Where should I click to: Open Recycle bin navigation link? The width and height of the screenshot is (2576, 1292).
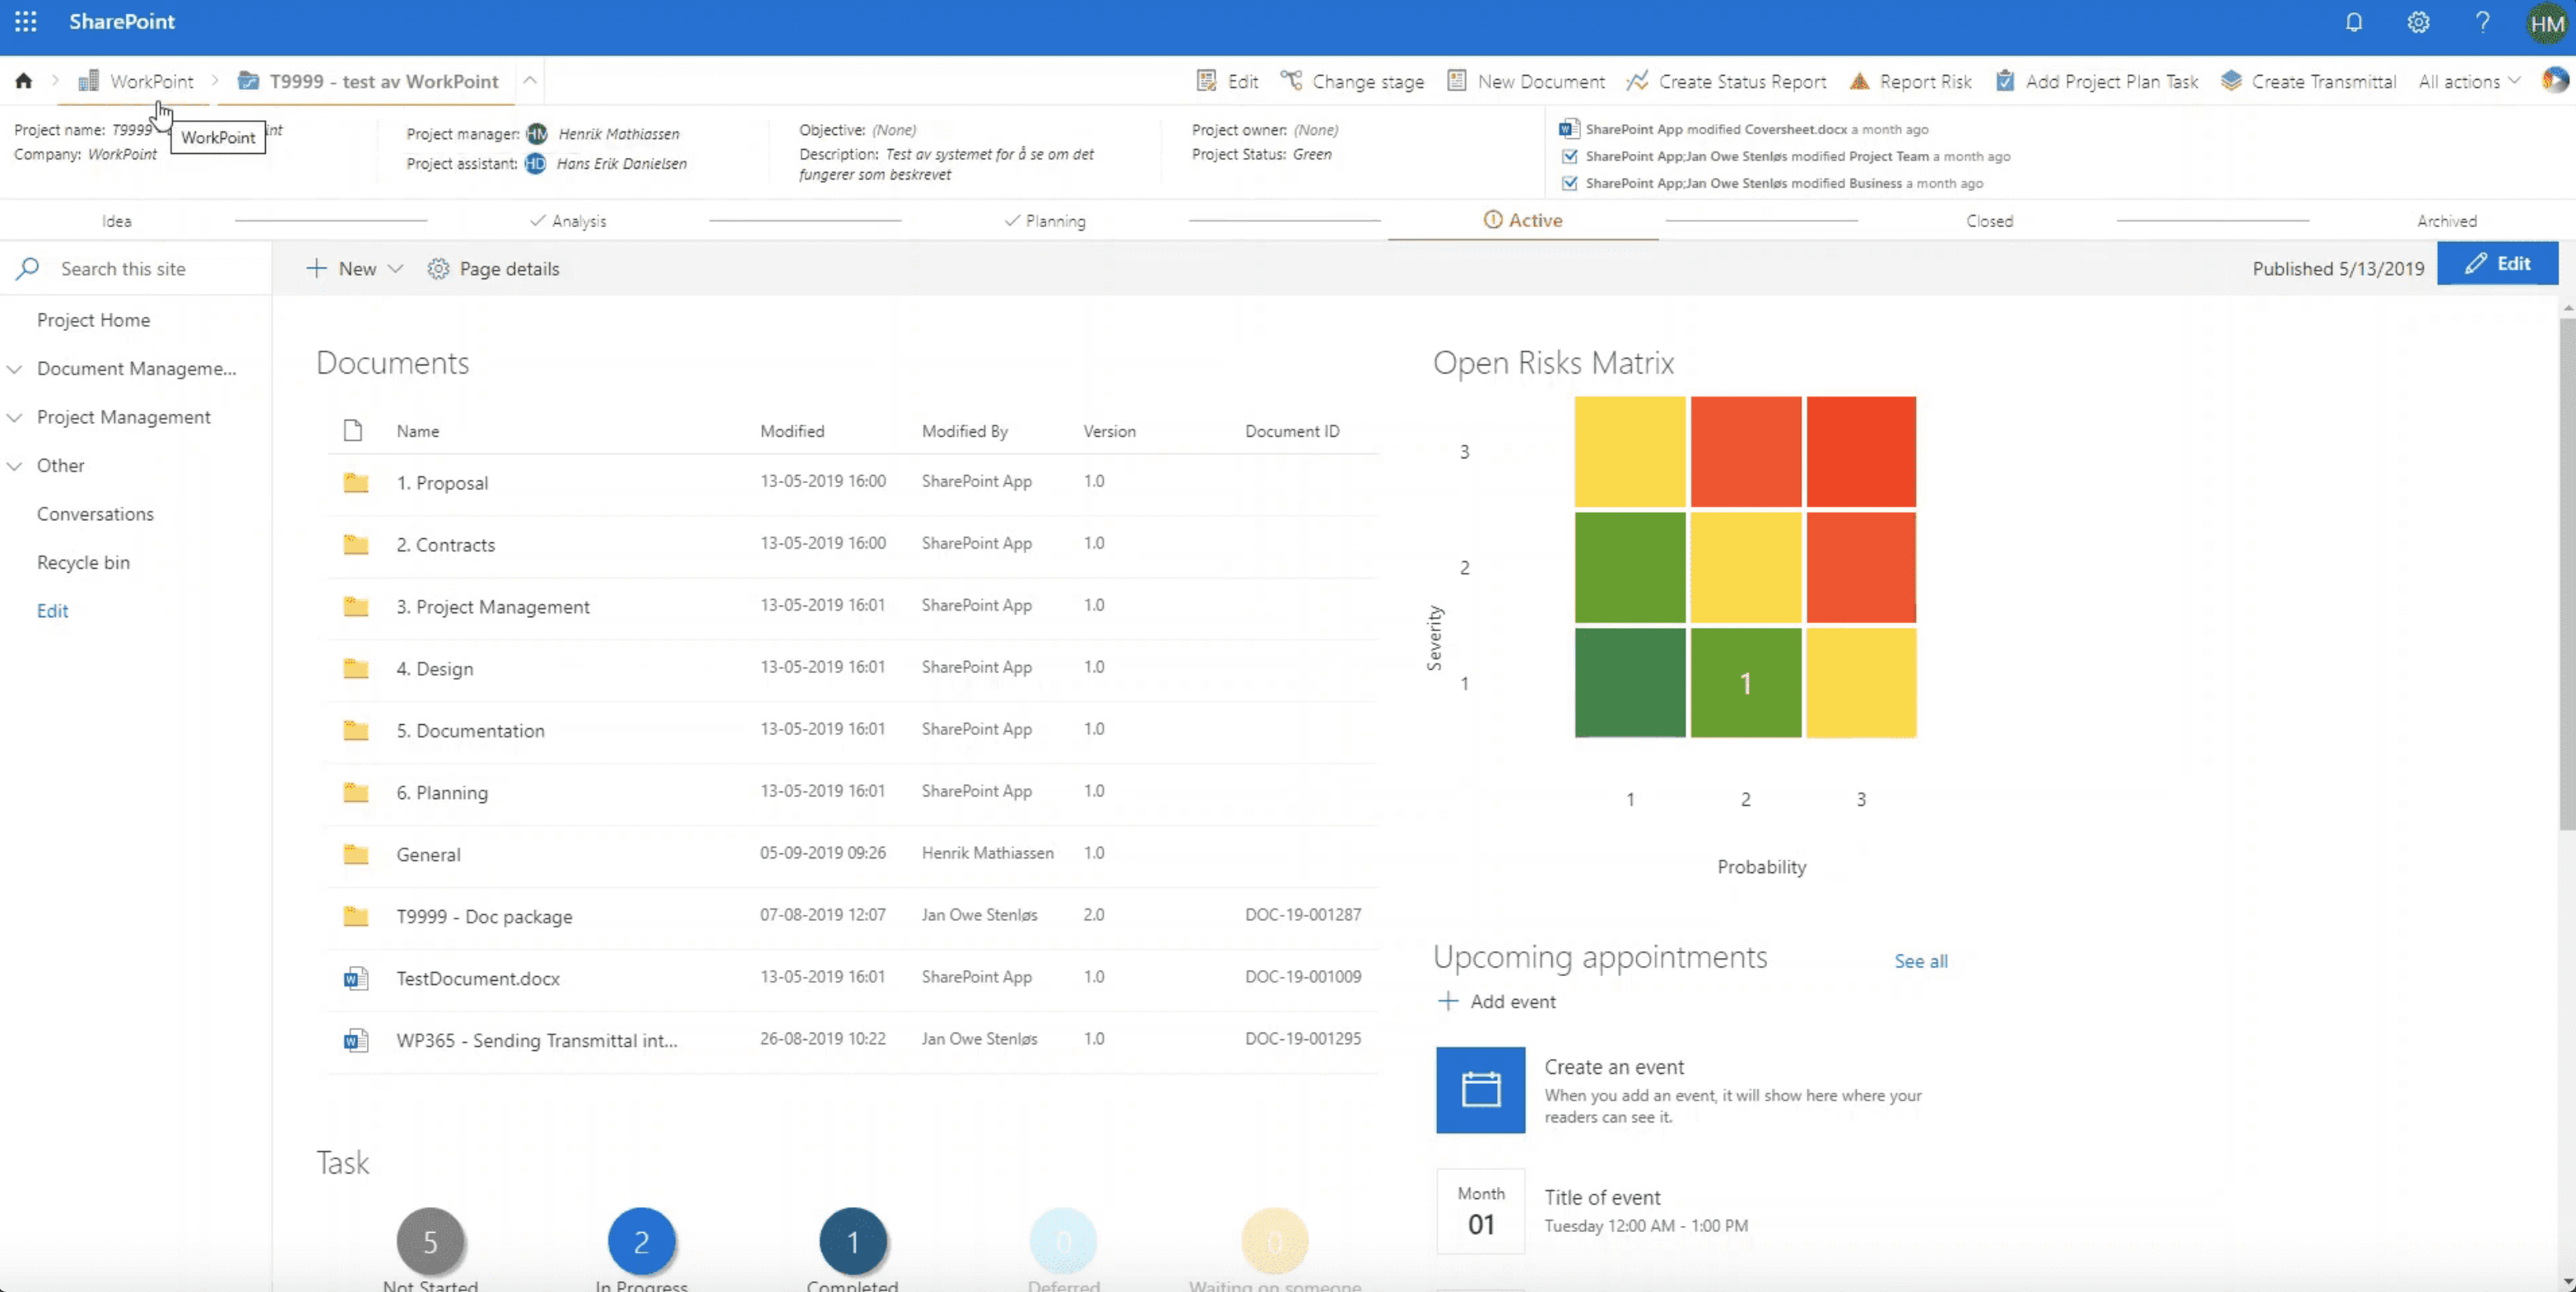click(x=83, y=562)
